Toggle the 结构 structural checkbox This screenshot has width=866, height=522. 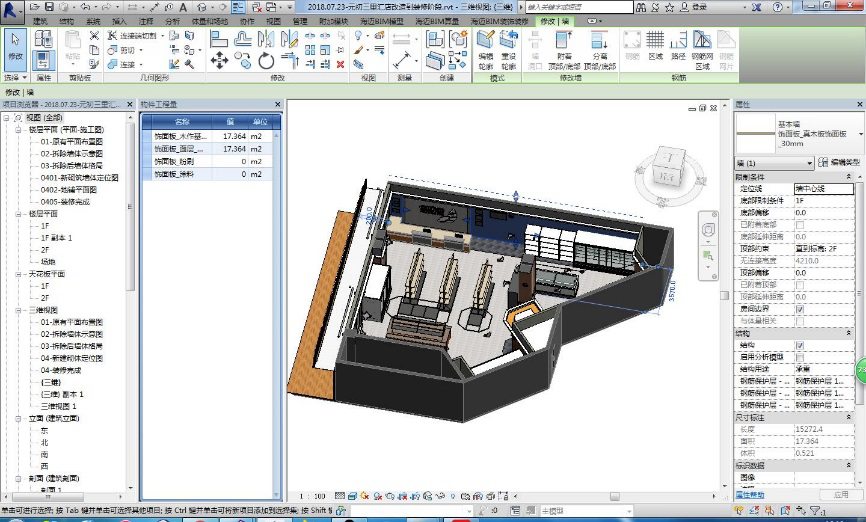tap(800, 345)
